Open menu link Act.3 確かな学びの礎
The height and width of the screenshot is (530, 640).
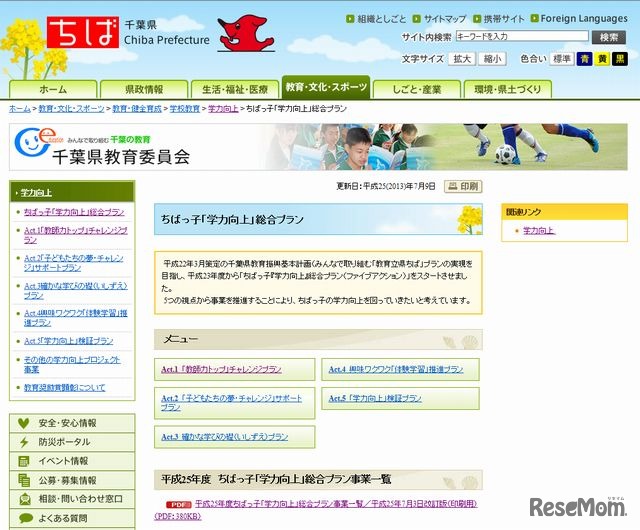coord(224,436)
